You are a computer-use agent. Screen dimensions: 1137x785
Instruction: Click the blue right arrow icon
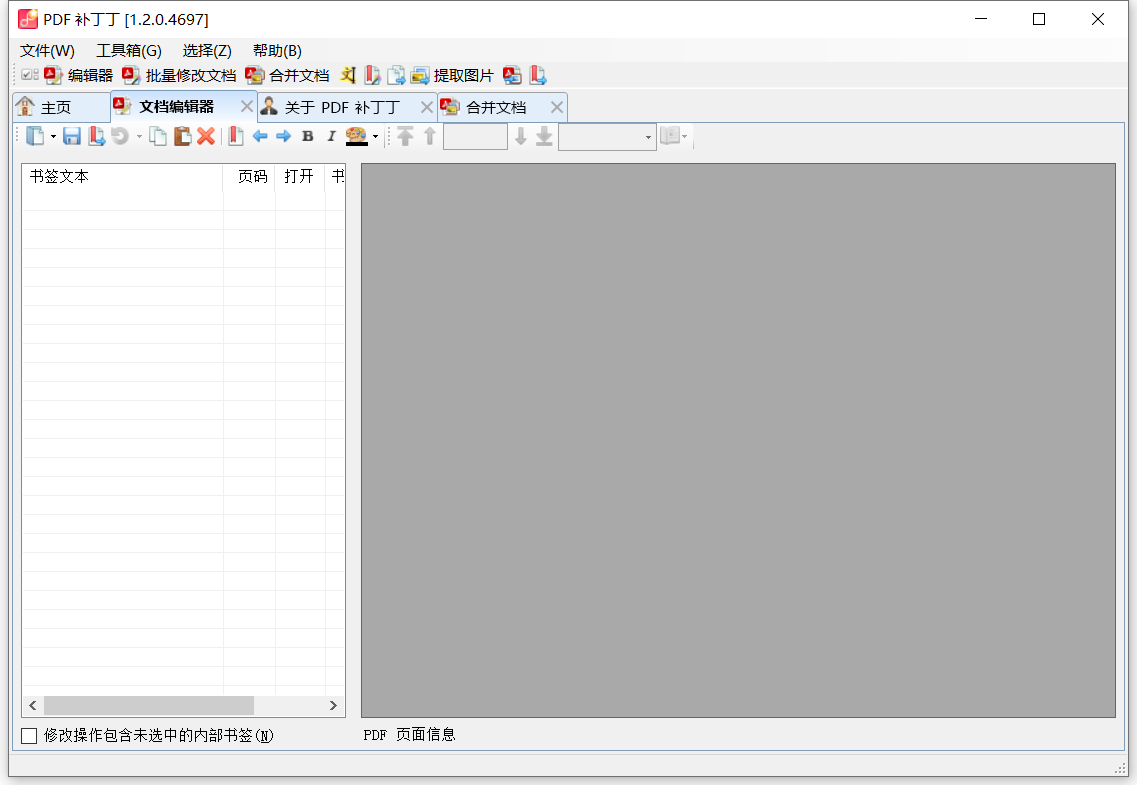[x=283, y=137]
